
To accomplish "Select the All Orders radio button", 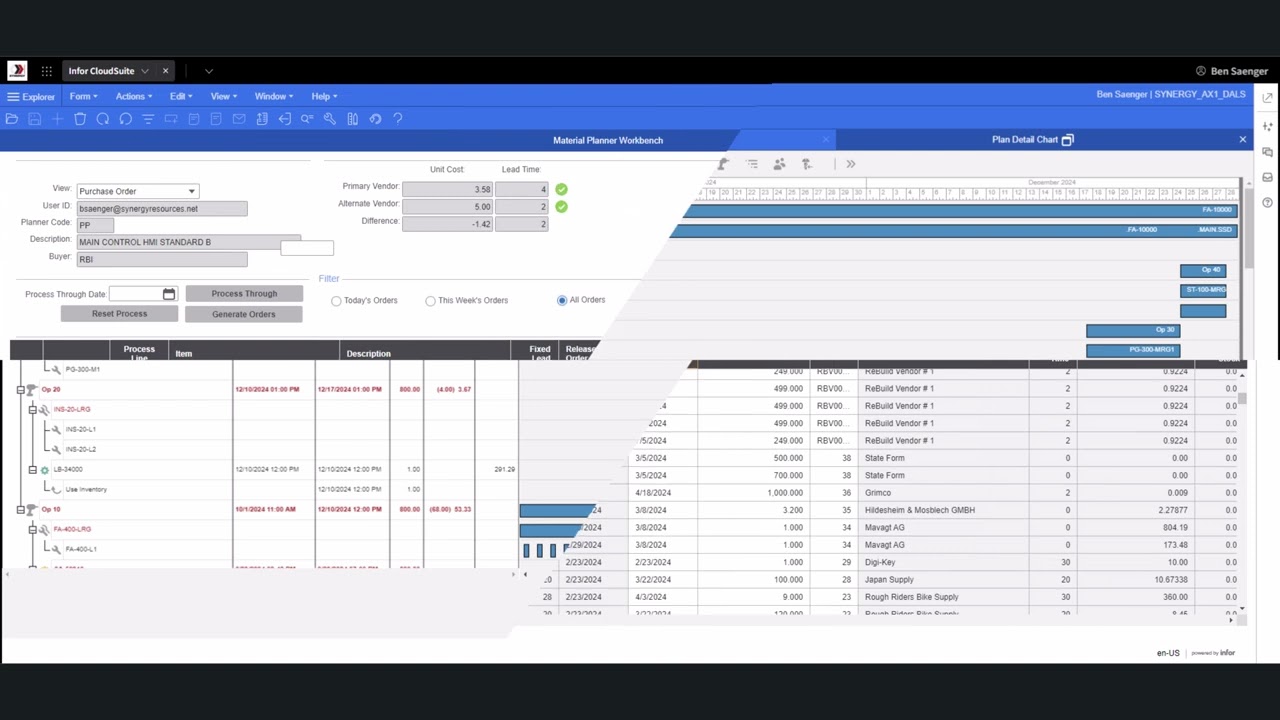I will pyautogui.click(x=562, y=300).
